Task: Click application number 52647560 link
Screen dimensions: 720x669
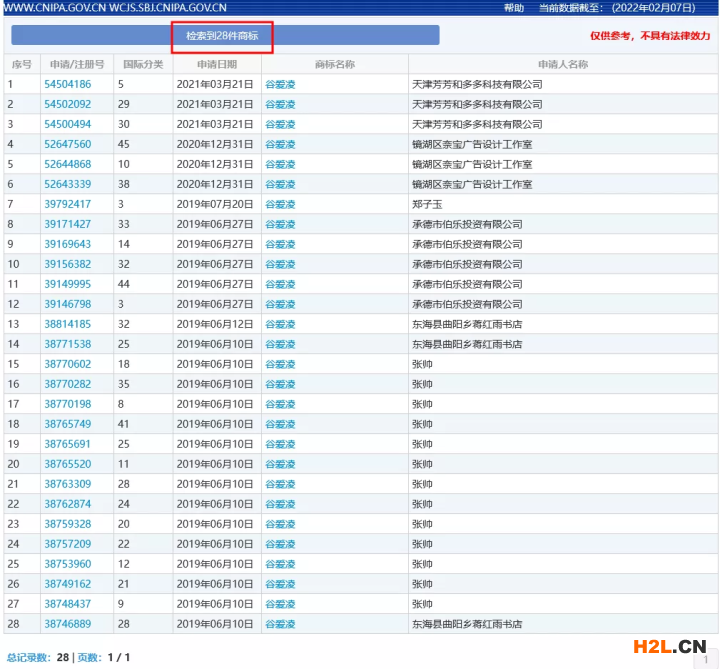Action: (67, 144)
